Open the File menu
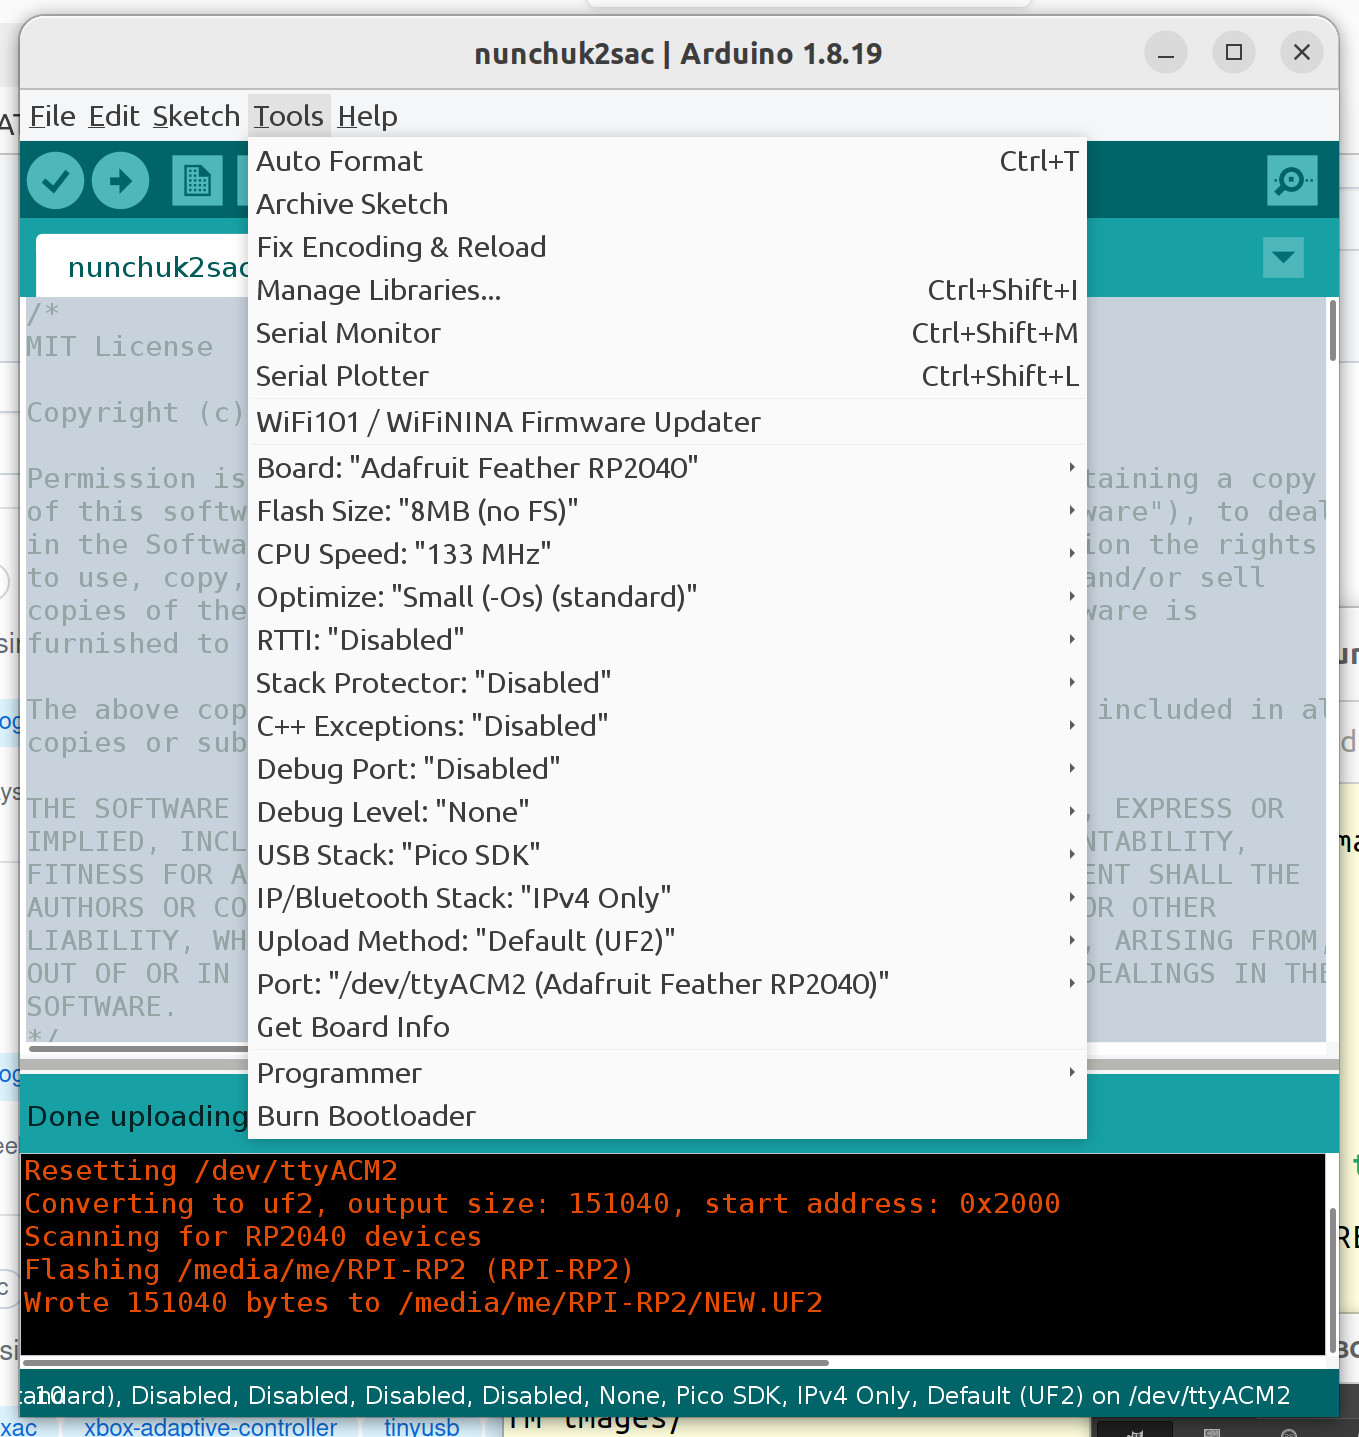Viewport: 1359px width, 1437px height. (52, 116)
